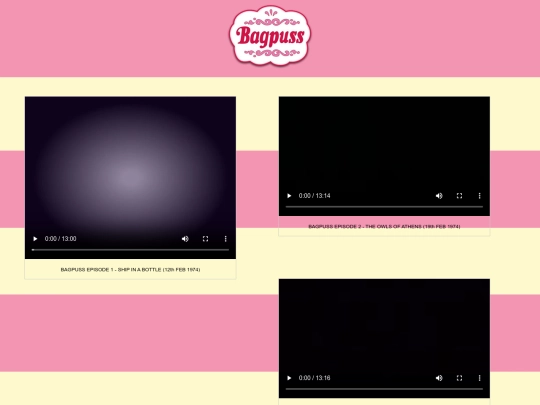540x405 pixels.
Task: Open more options menu on 13:14 video
Action: tap(479, 196)
